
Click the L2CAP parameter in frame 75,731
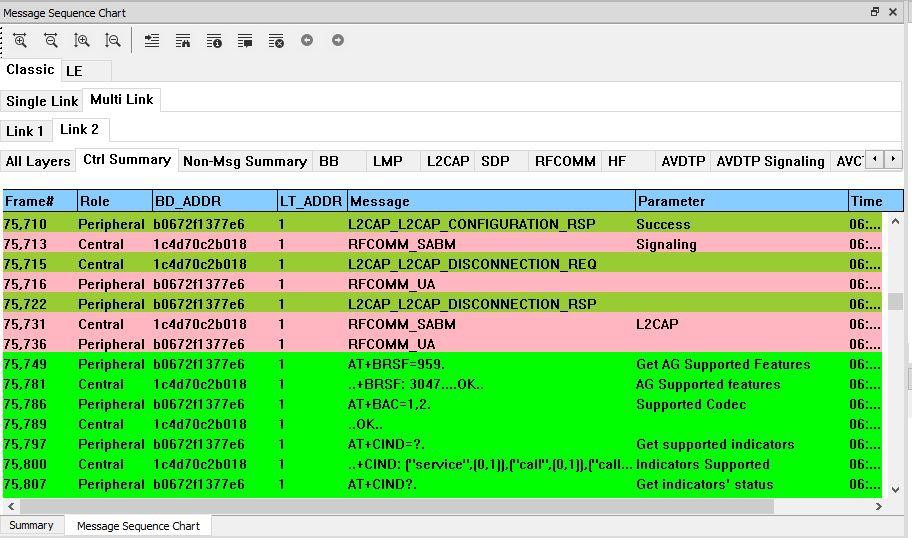(657, 324)
